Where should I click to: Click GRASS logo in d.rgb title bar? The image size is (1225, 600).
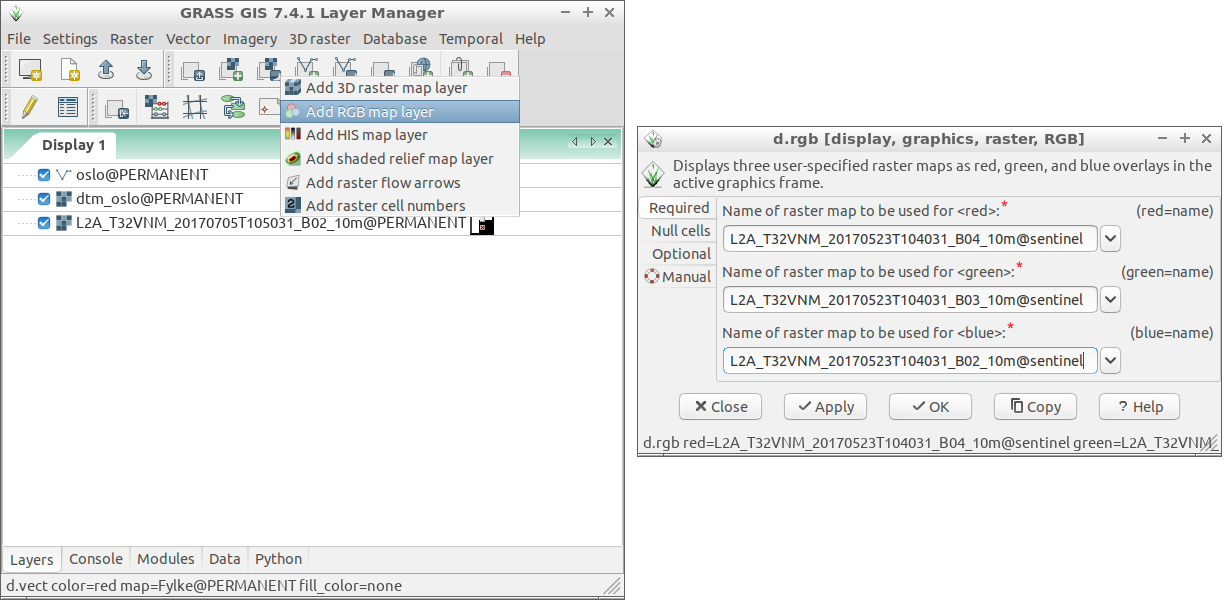click(x=653, y=139)
